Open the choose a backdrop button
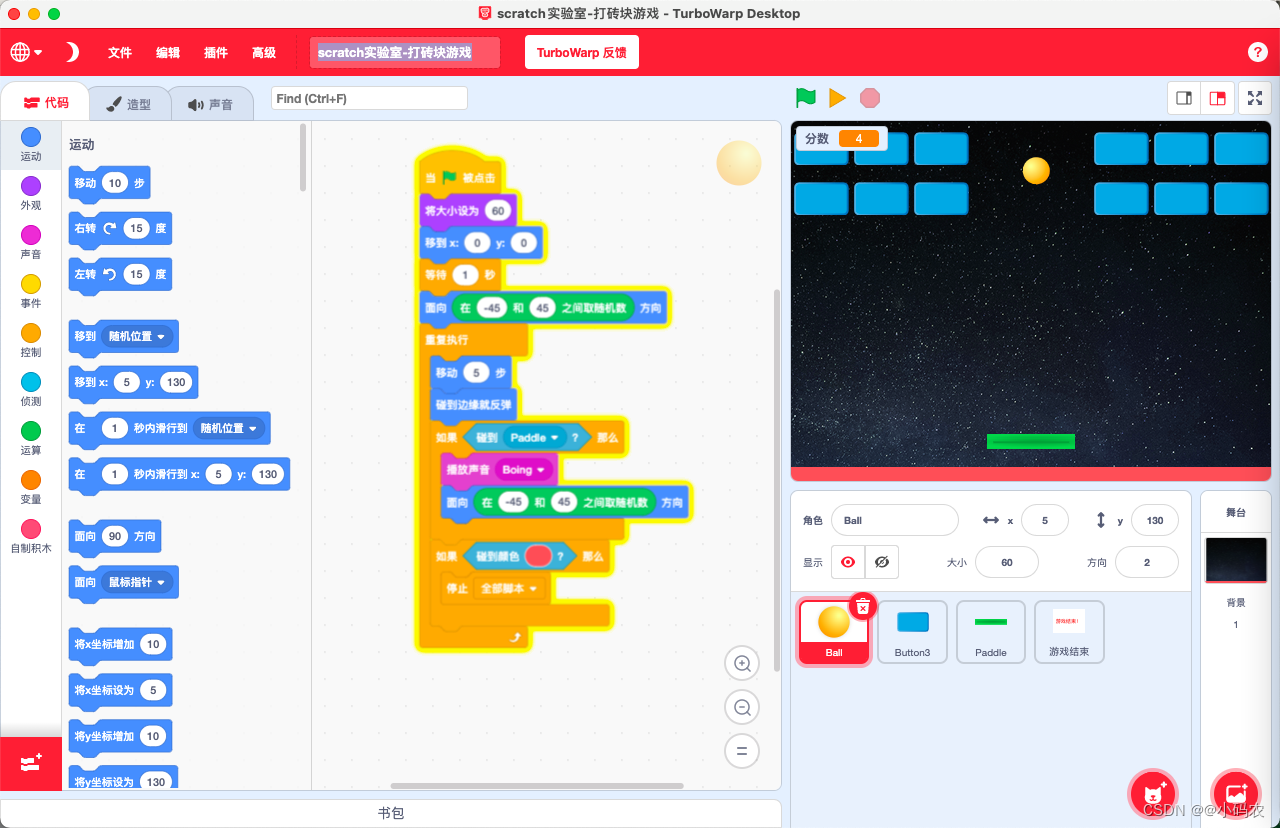Screen dimensions: 1280x828 pos(1235,793)
